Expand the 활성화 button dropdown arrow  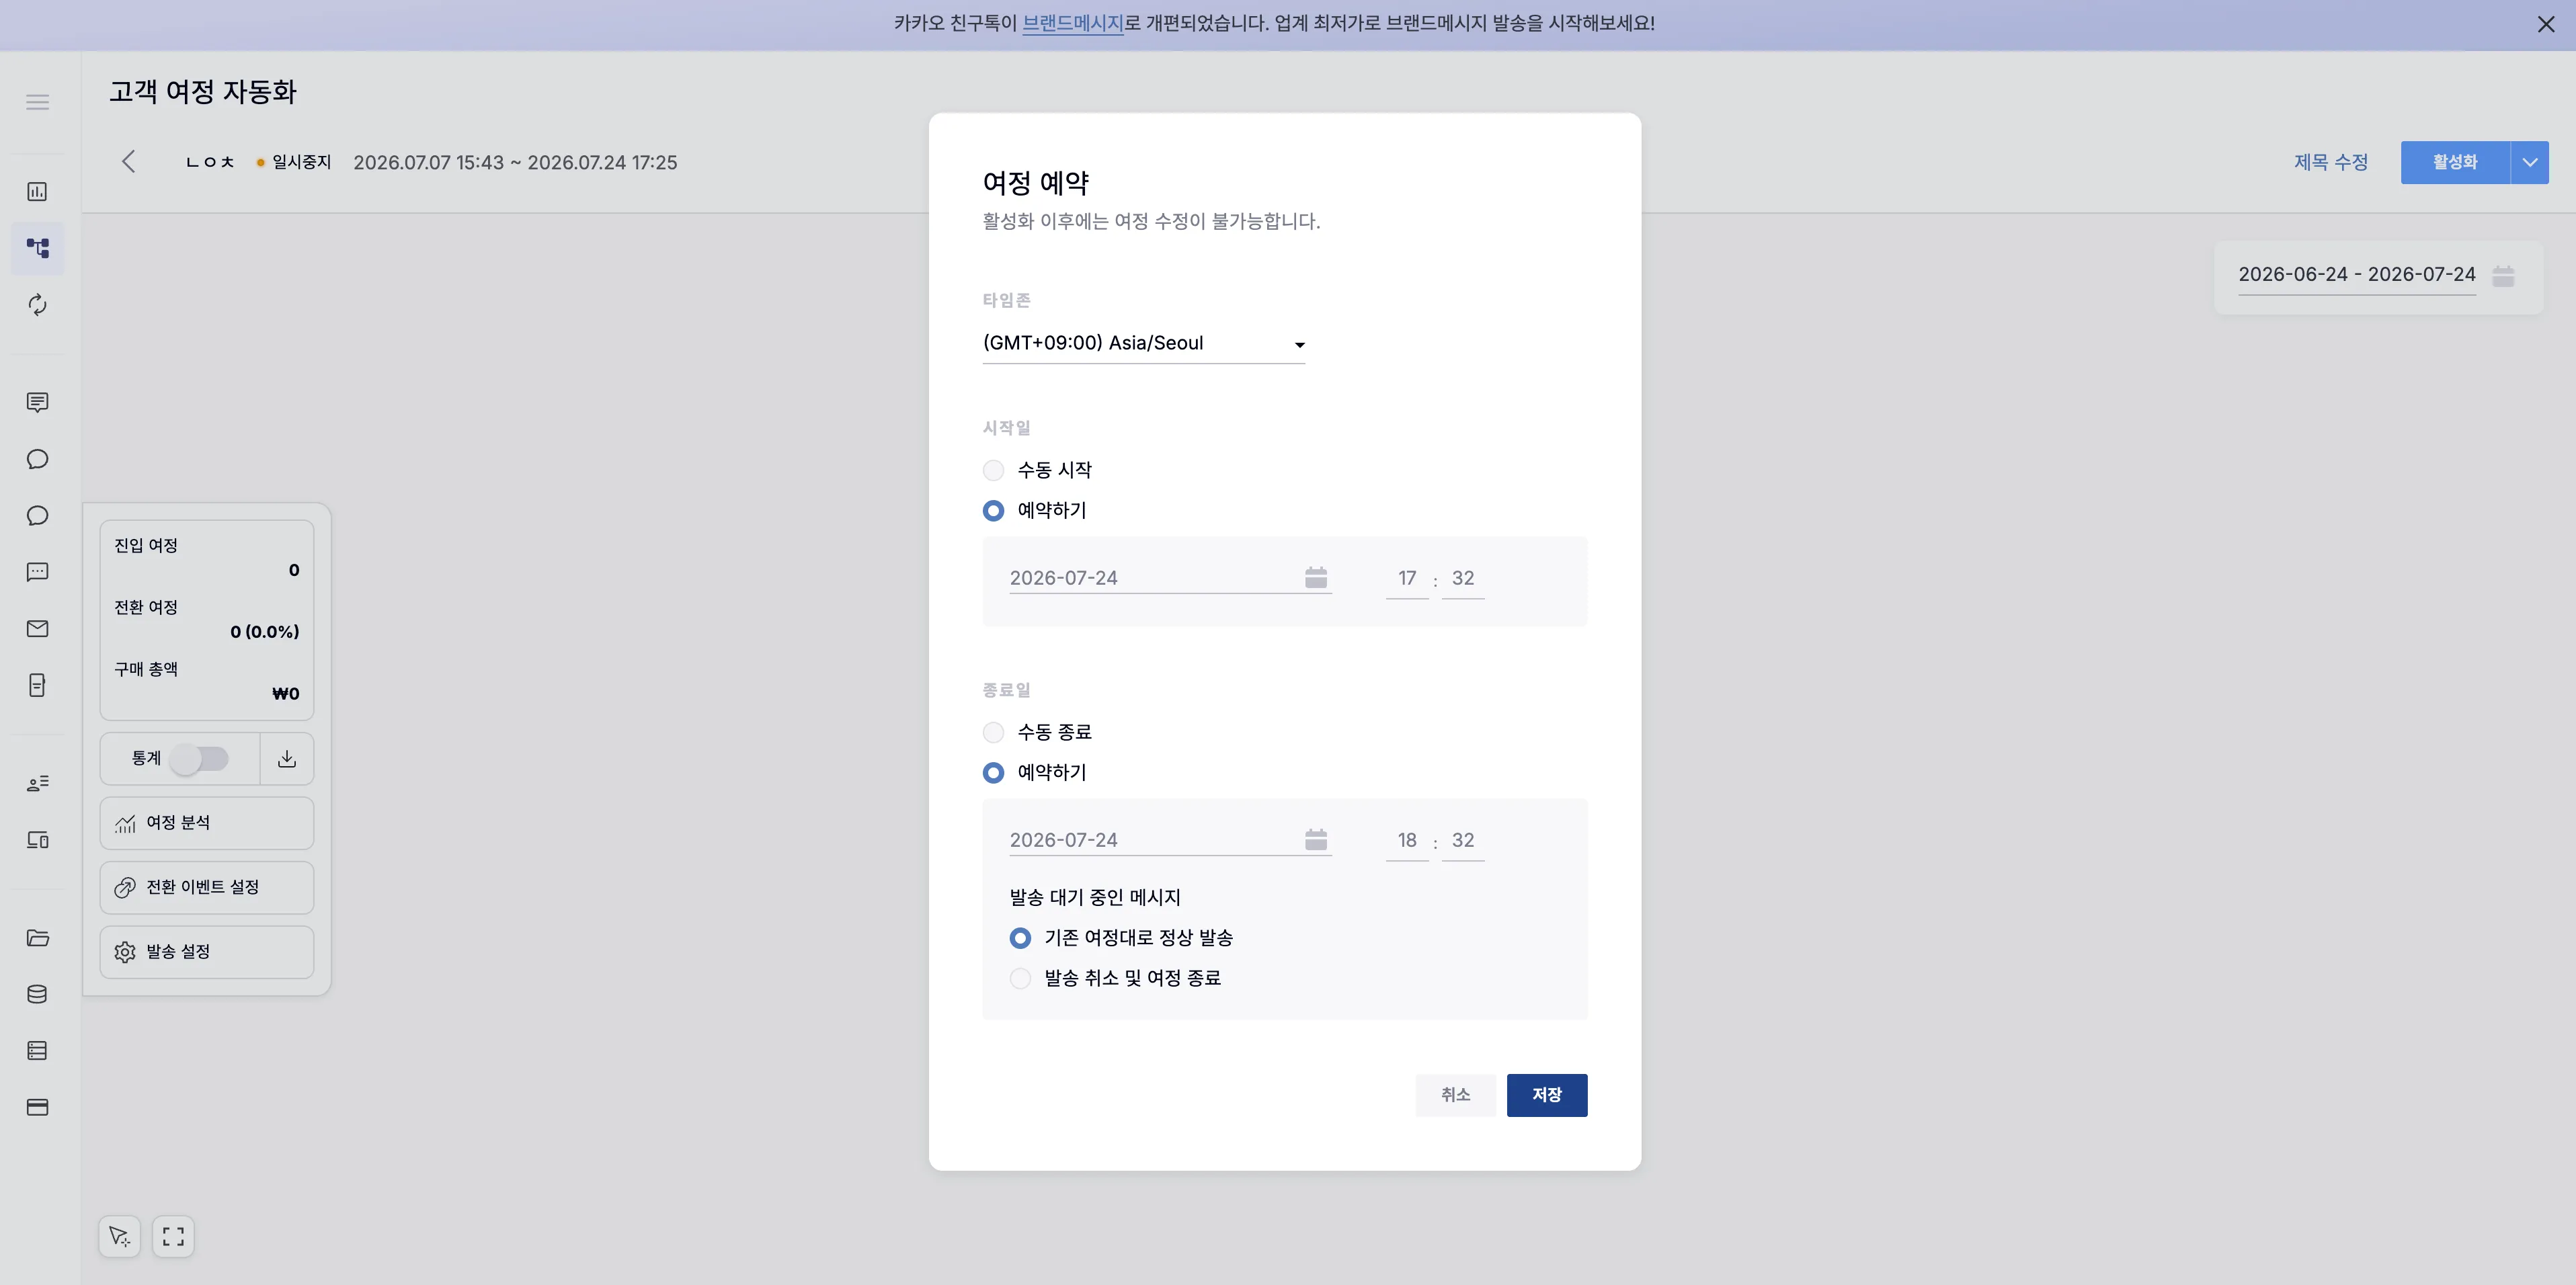[2529, 162]
